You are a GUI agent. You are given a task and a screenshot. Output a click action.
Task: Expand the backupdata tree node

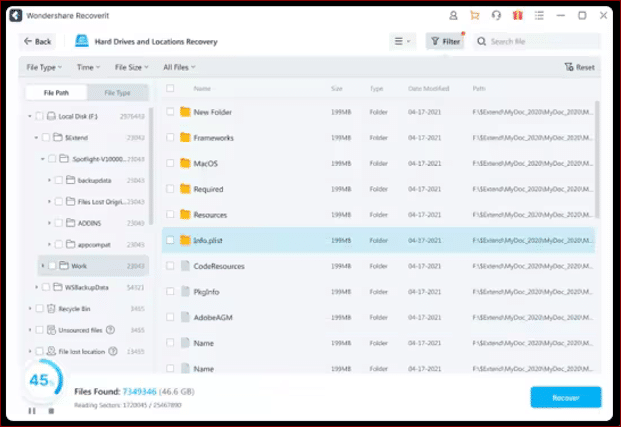[x=49, y=180]
